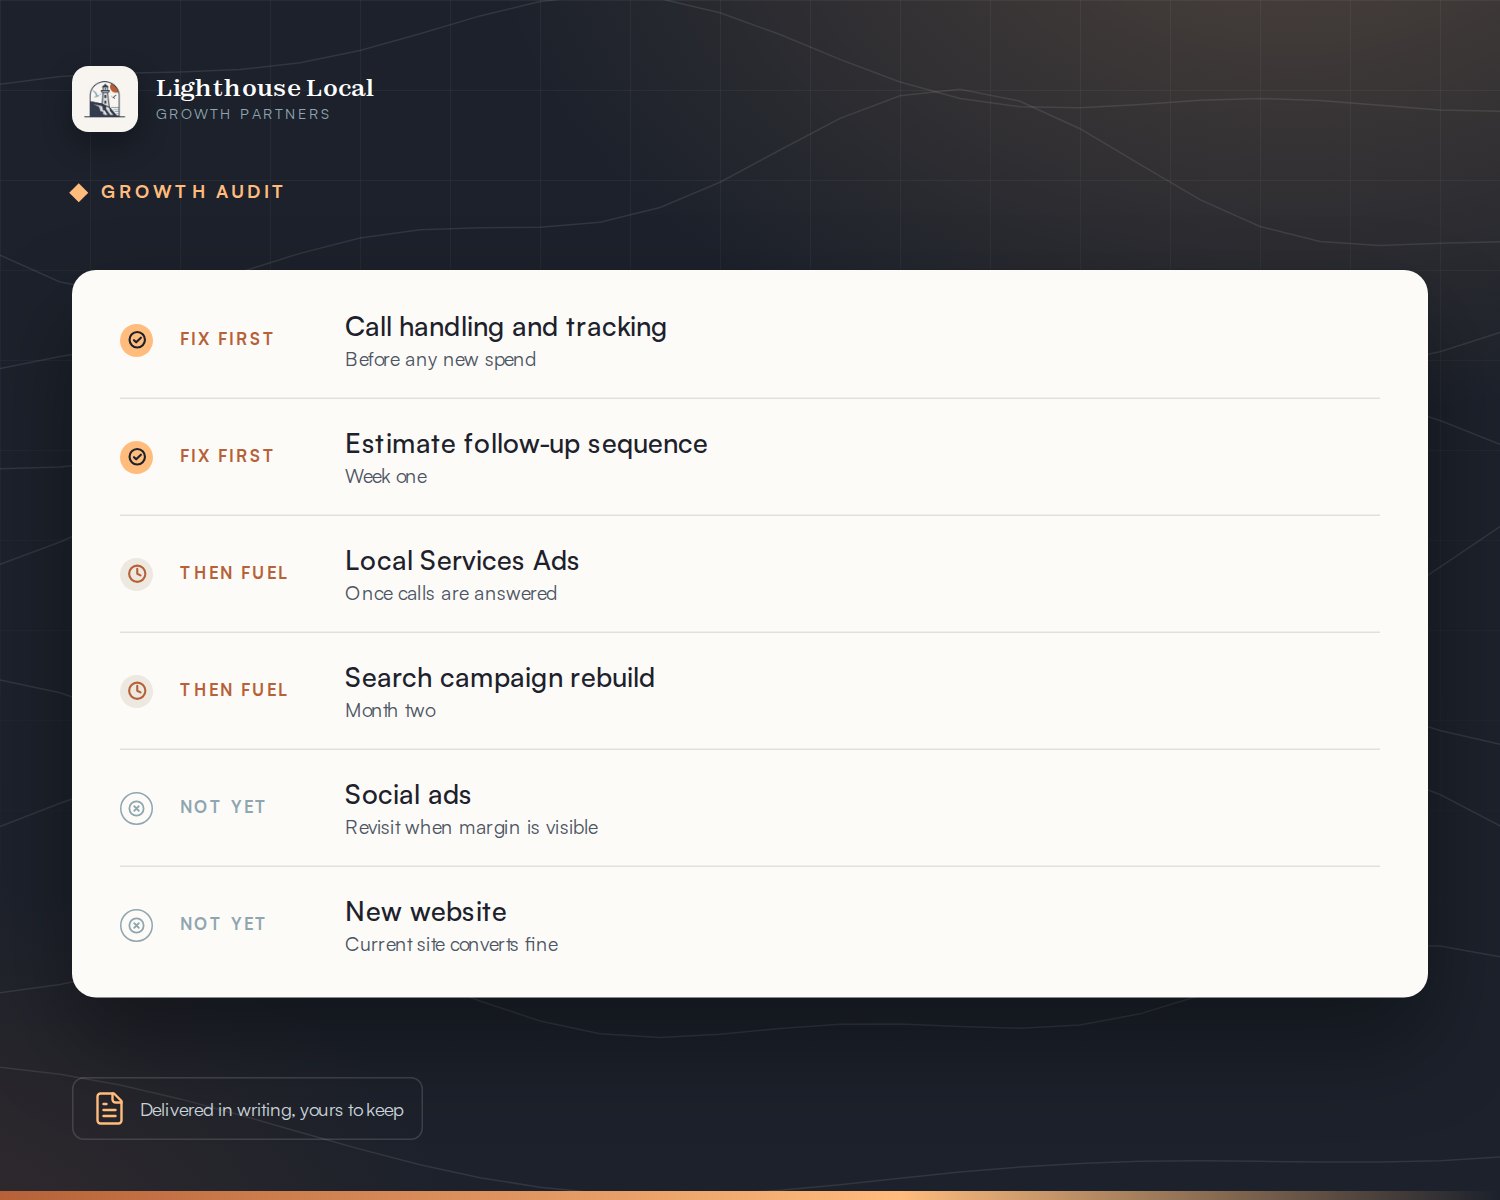
Task: Click the crossed-circle icon for Social ads
Action: click(x=137, y=808)
